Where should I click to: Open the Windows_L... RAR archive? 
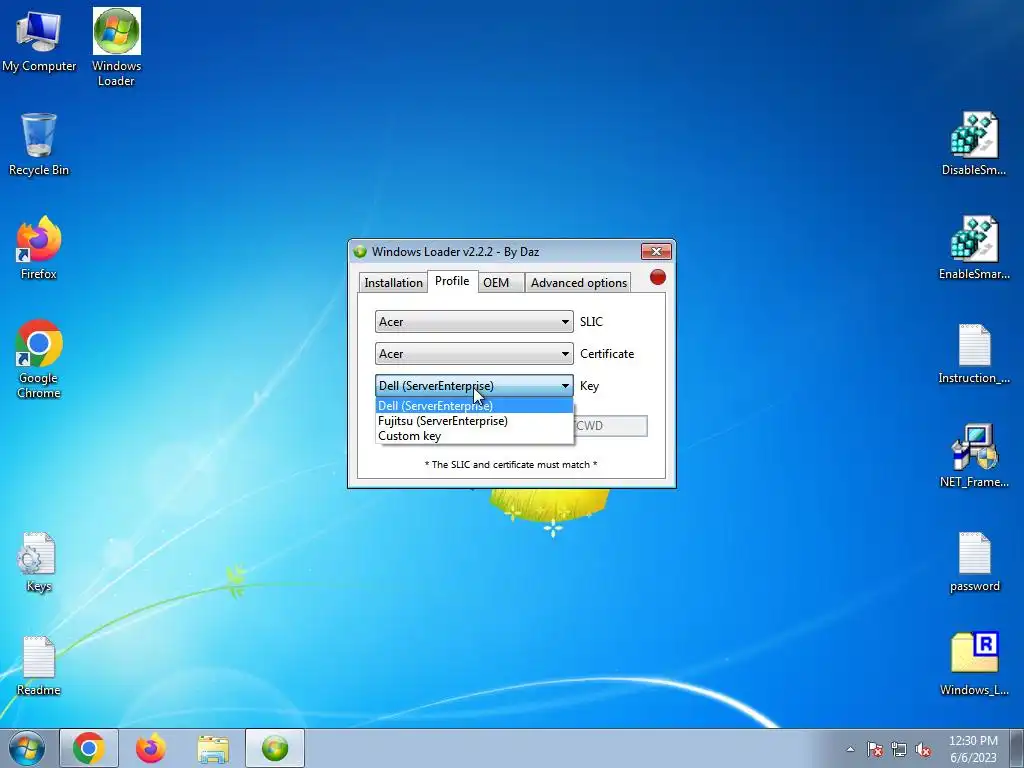(x=974, y=664)
